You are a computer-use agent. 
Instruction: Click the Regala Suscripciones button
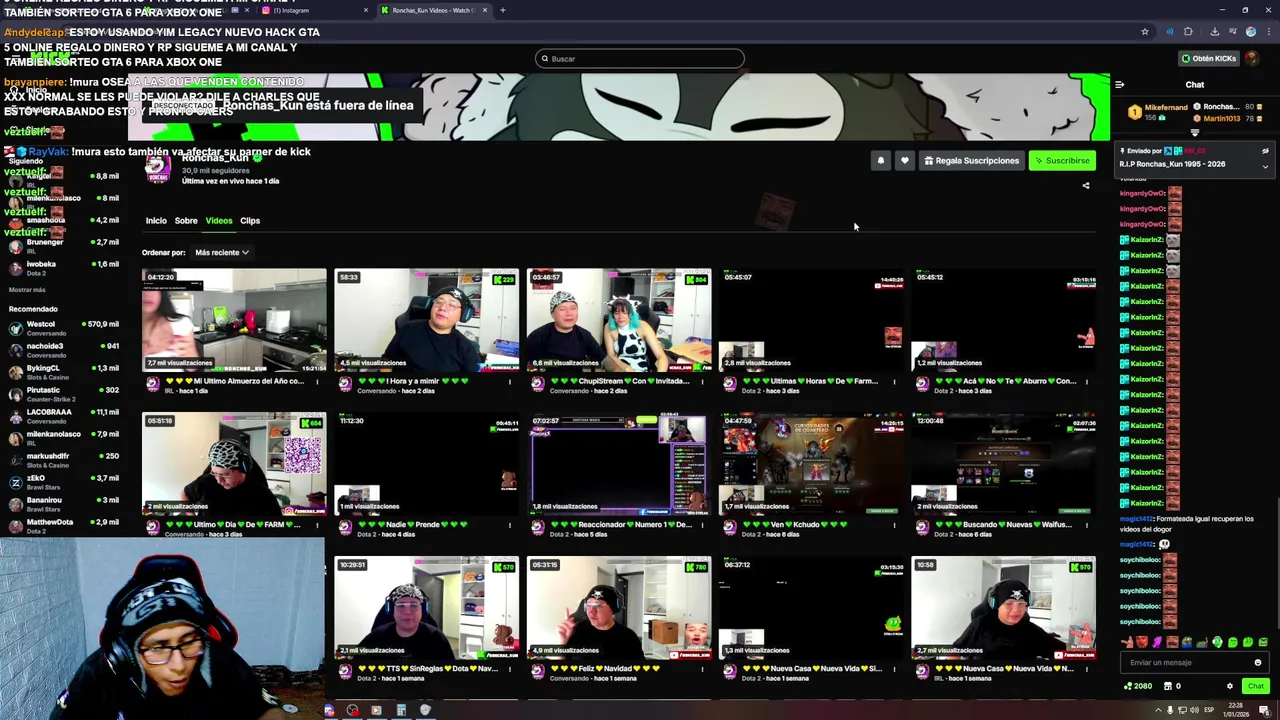pos(972,160)
